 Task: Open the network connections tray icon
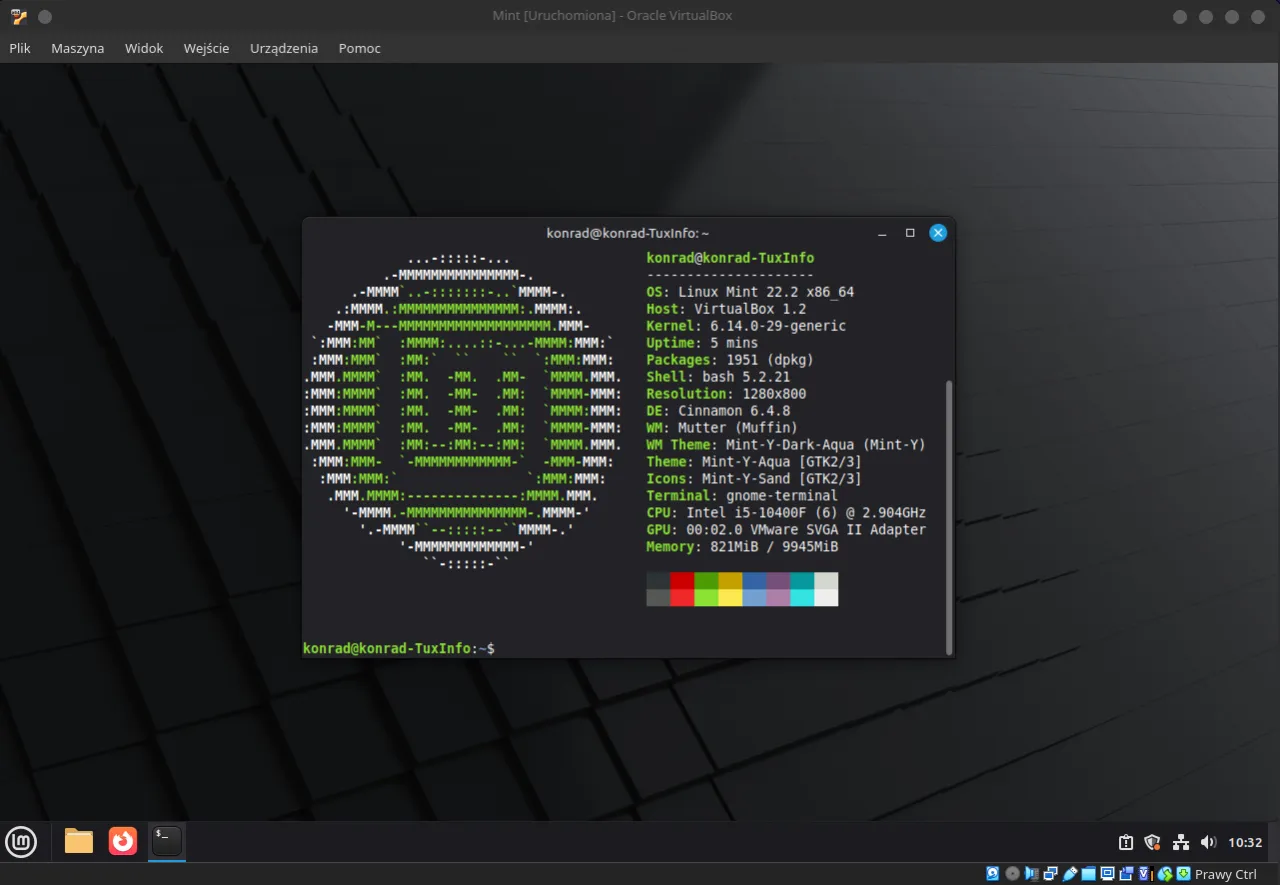pyautogui.click(x=1180, y=842)
